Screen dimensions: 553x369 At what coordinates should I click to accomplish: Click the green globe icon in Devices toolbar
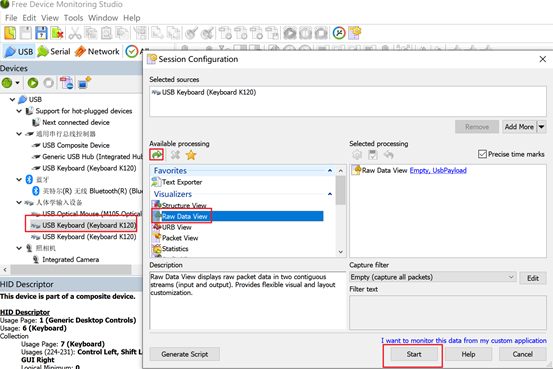tap(7, 83)
